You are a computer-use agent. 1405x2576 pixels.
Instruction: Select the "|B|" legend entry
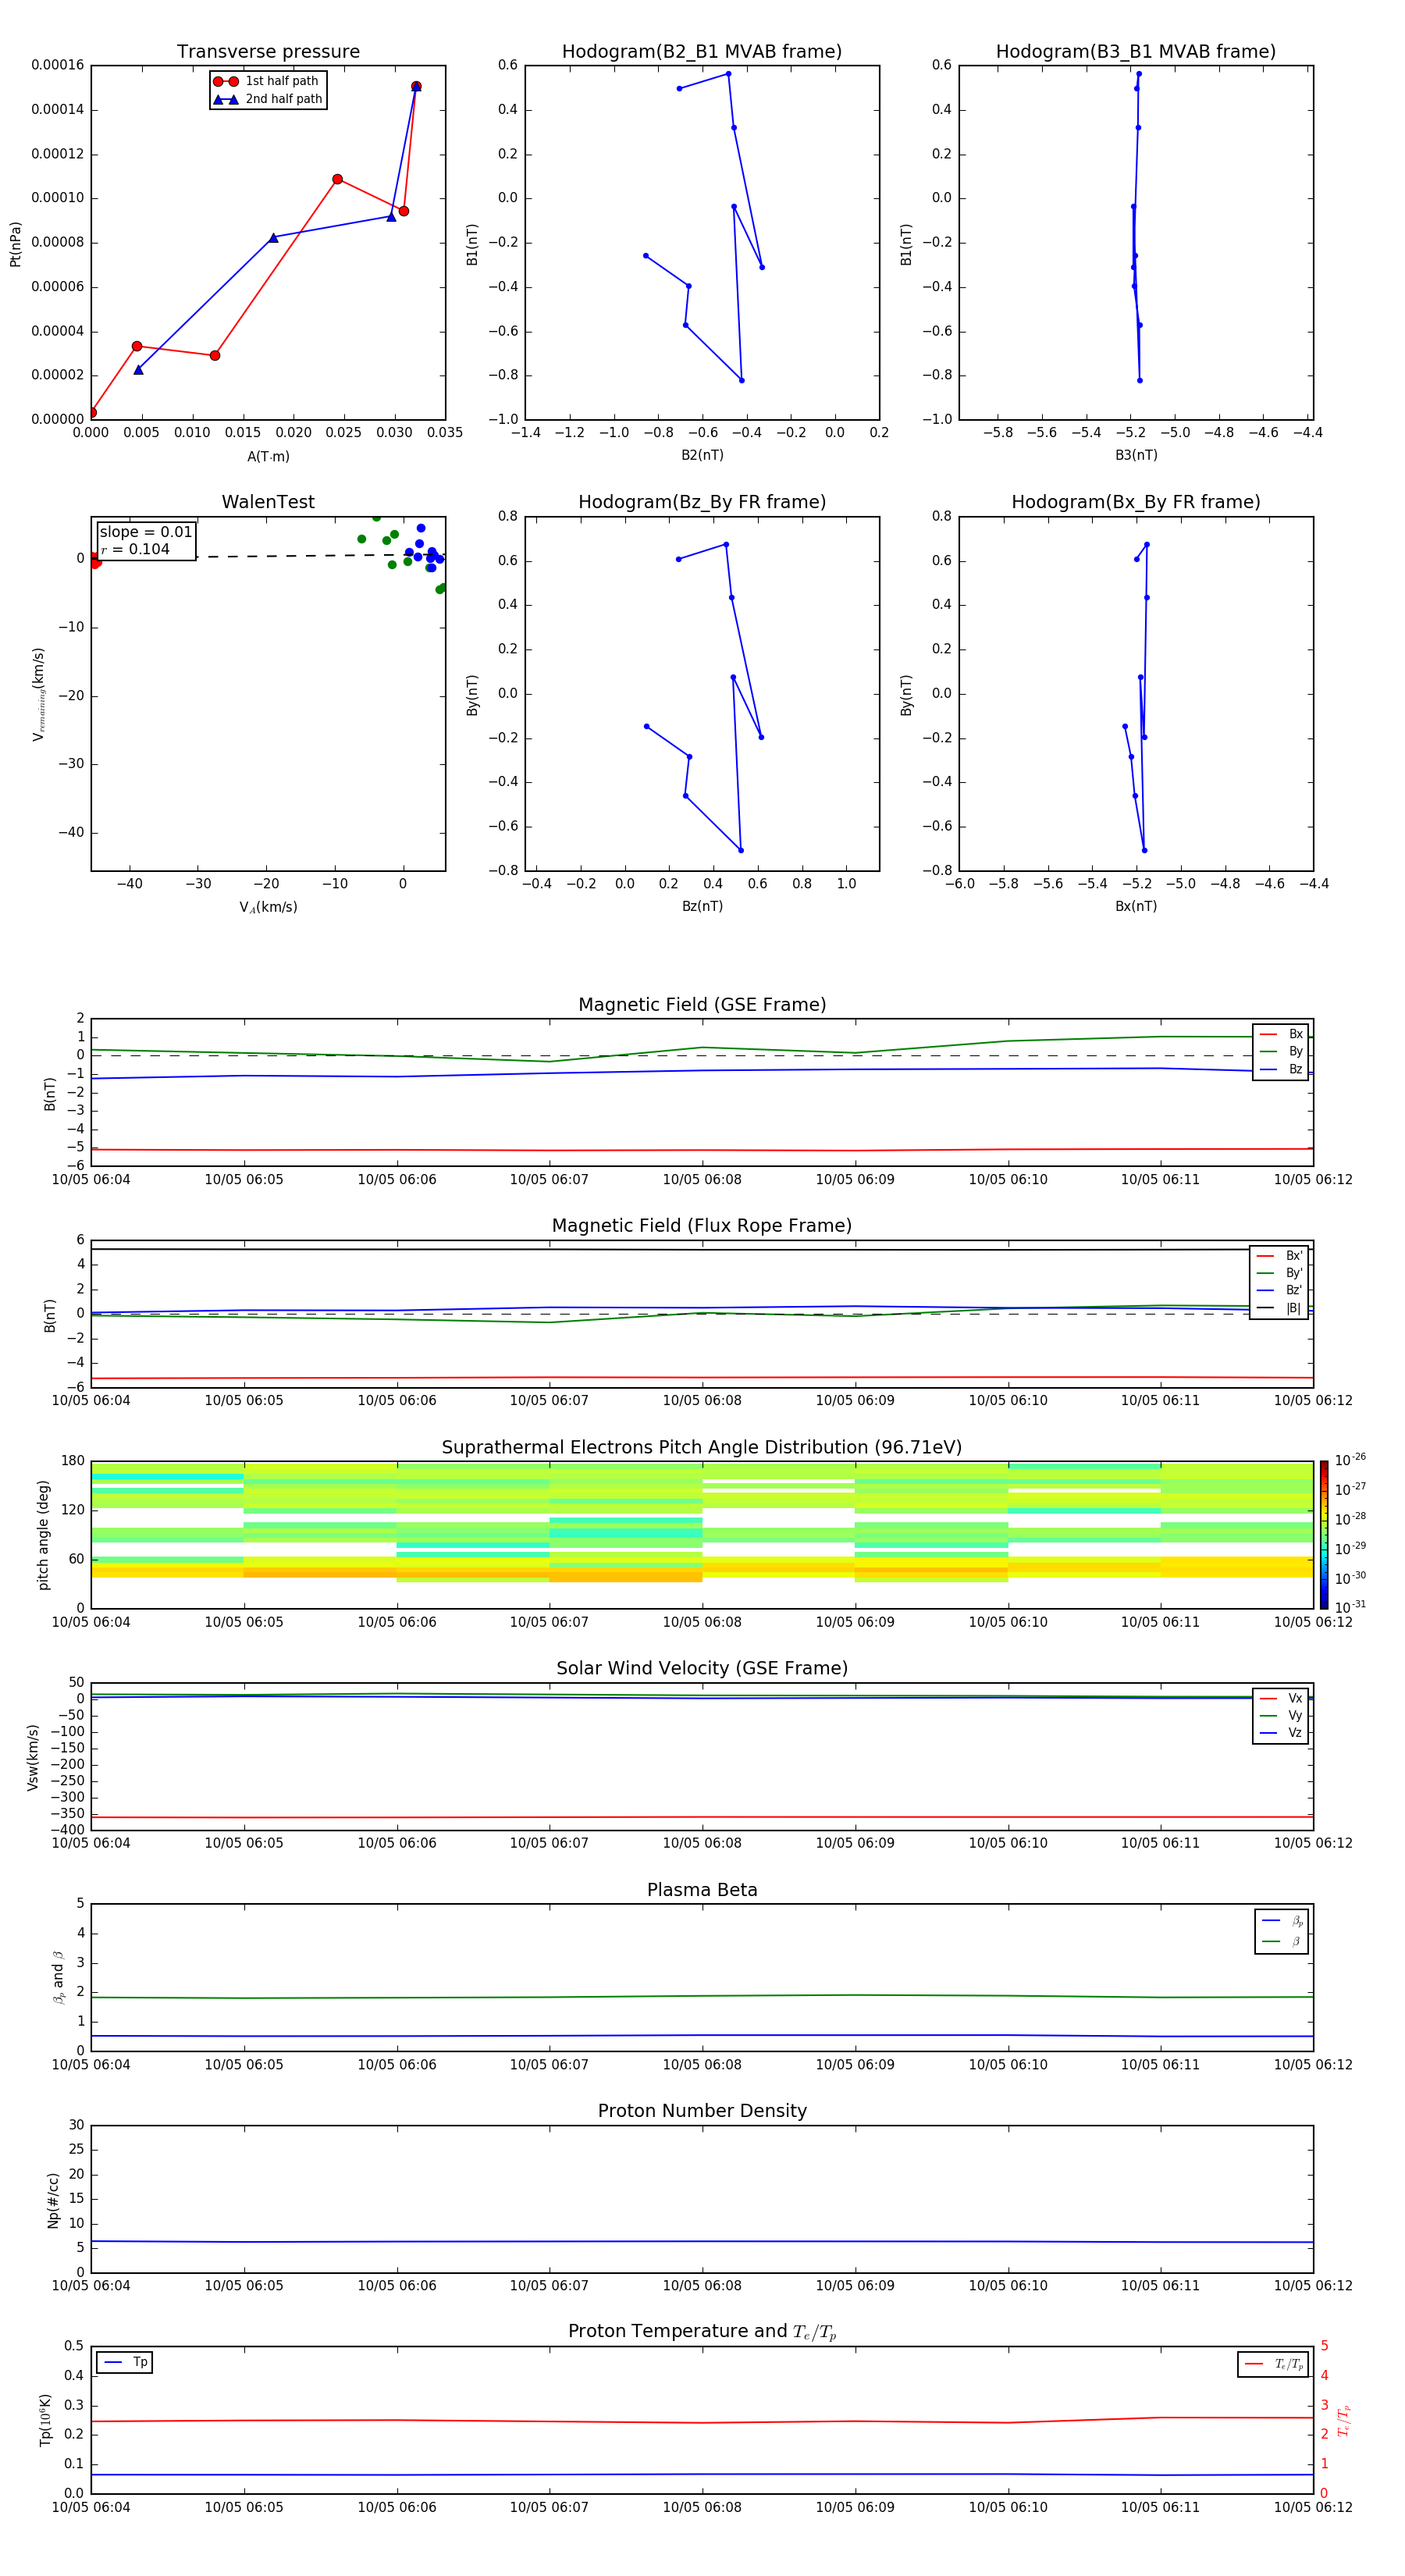tap(1279, 1308)
